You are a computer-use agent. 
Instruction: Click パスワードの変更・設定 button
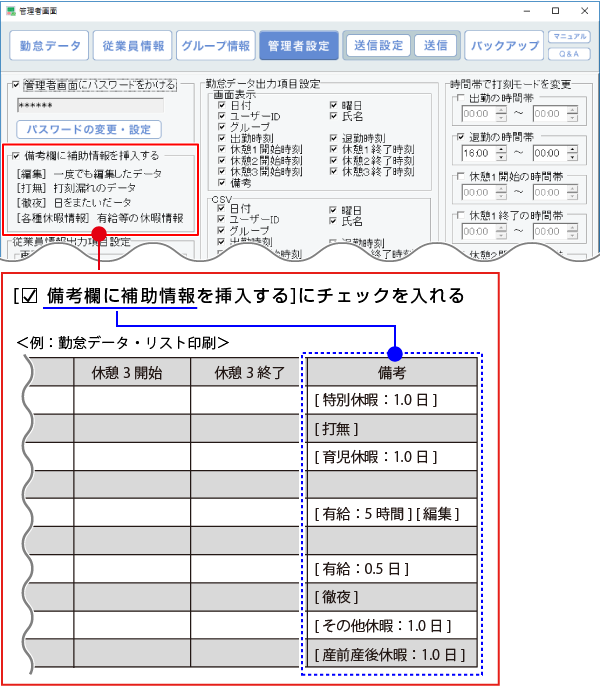click(89, 130)
